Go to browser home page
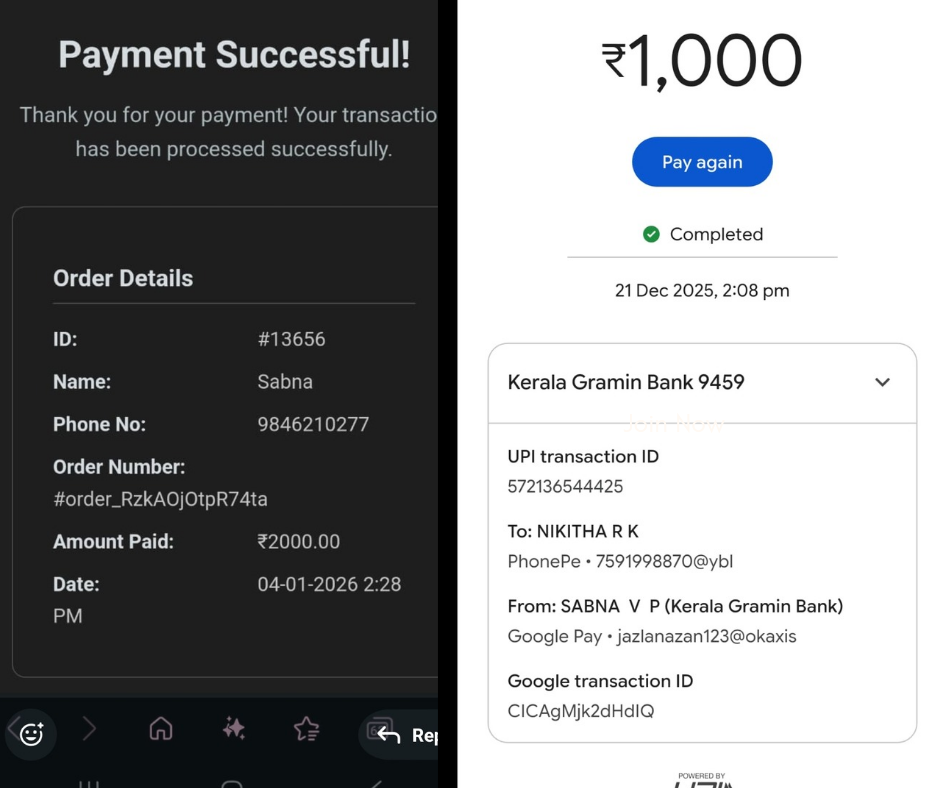Screen dimensions: 940x788 point(161,729)
